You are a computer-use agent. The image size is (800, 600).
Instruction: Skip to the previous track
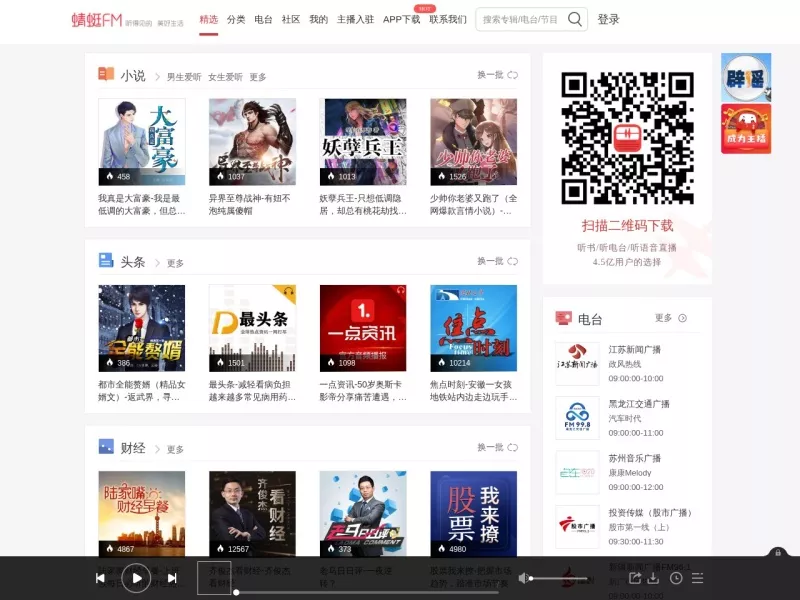(x=101, y=578)
